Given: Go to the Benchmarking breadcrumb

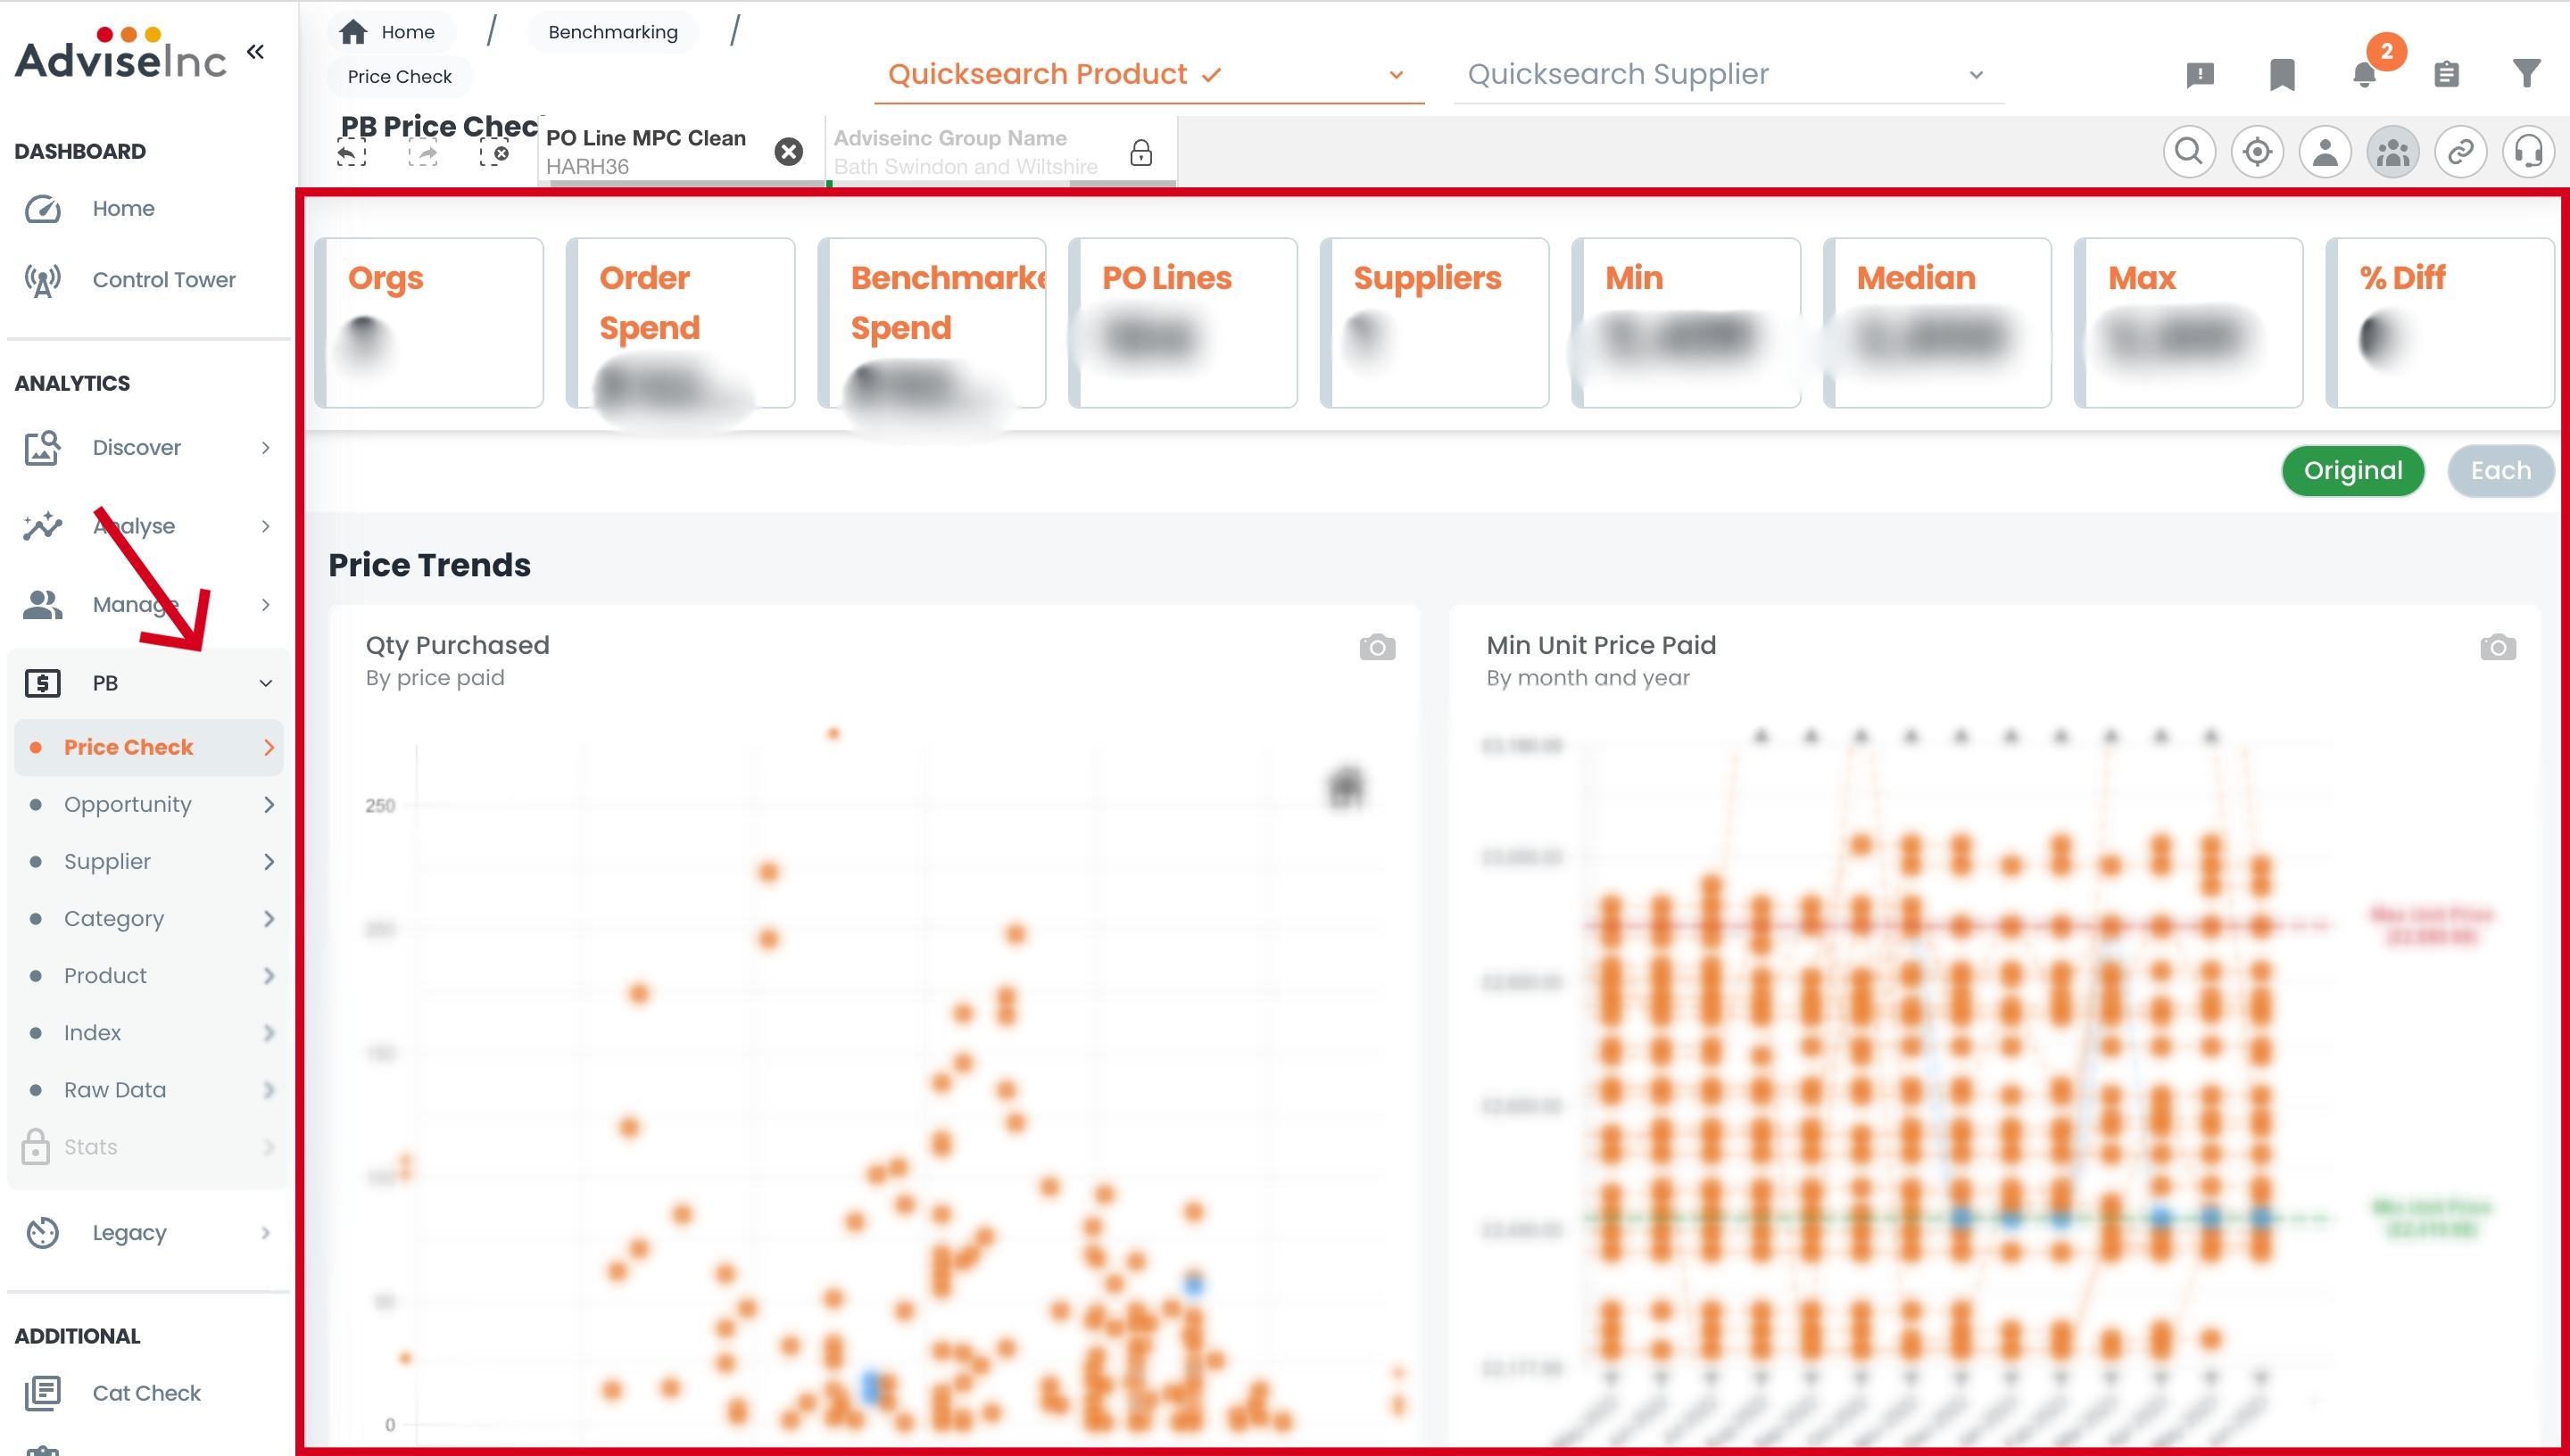Looking at the screenshot, I should (612, 32).
